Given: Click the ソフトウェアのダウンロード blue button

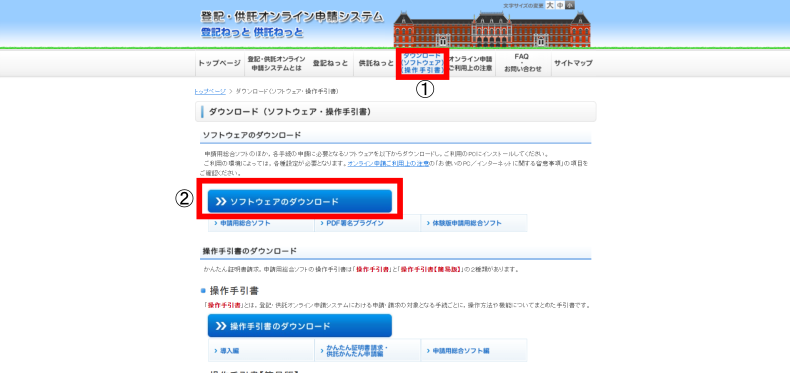Looking at the screenshot, I should [300, 202].
